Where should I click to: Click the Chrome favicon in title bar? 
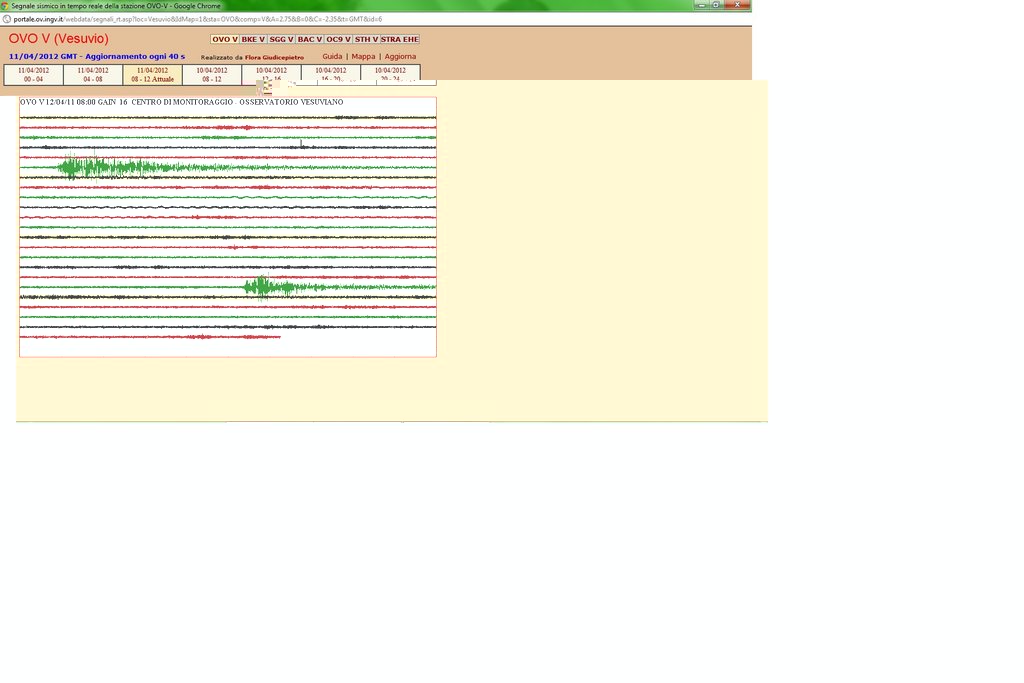(5, 5)
